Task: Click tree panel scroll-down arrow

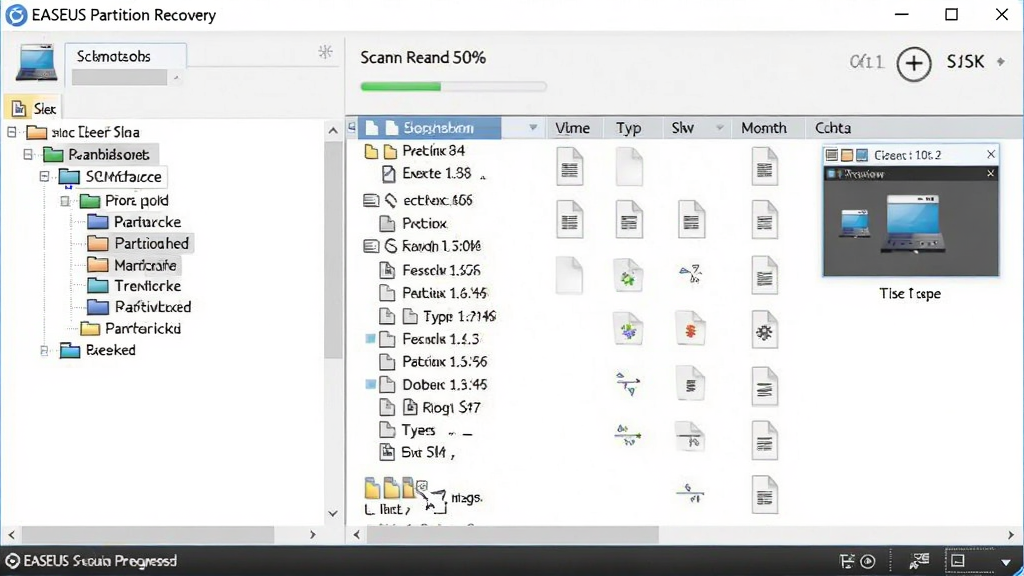Action: click(x=333, y=514)
